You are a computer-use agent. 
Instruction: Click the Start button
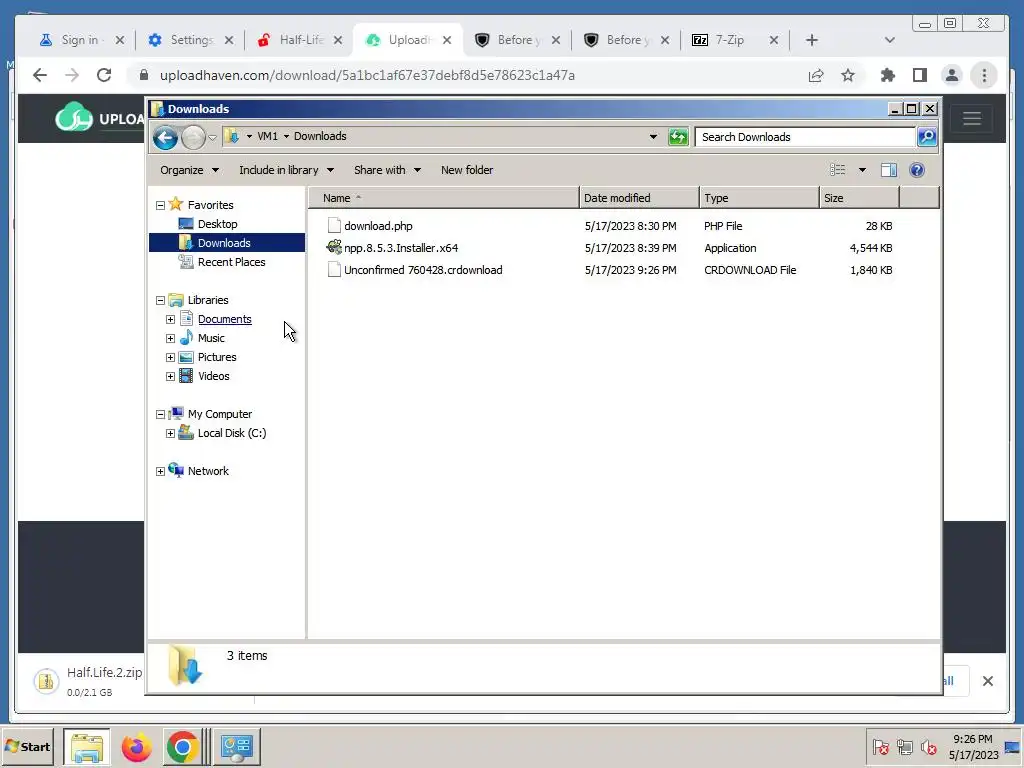(27, 746)
